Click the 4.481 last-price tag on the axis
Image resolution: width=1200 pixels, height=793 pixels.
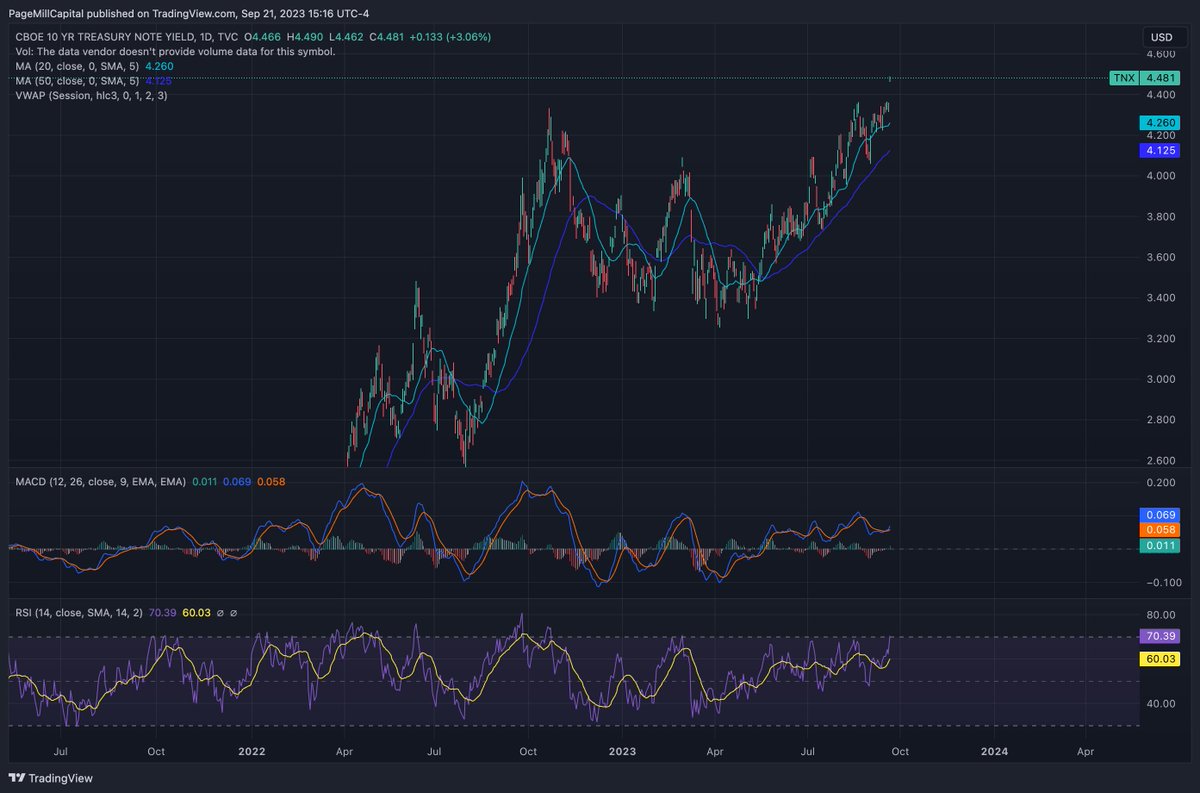point(1160,78)
